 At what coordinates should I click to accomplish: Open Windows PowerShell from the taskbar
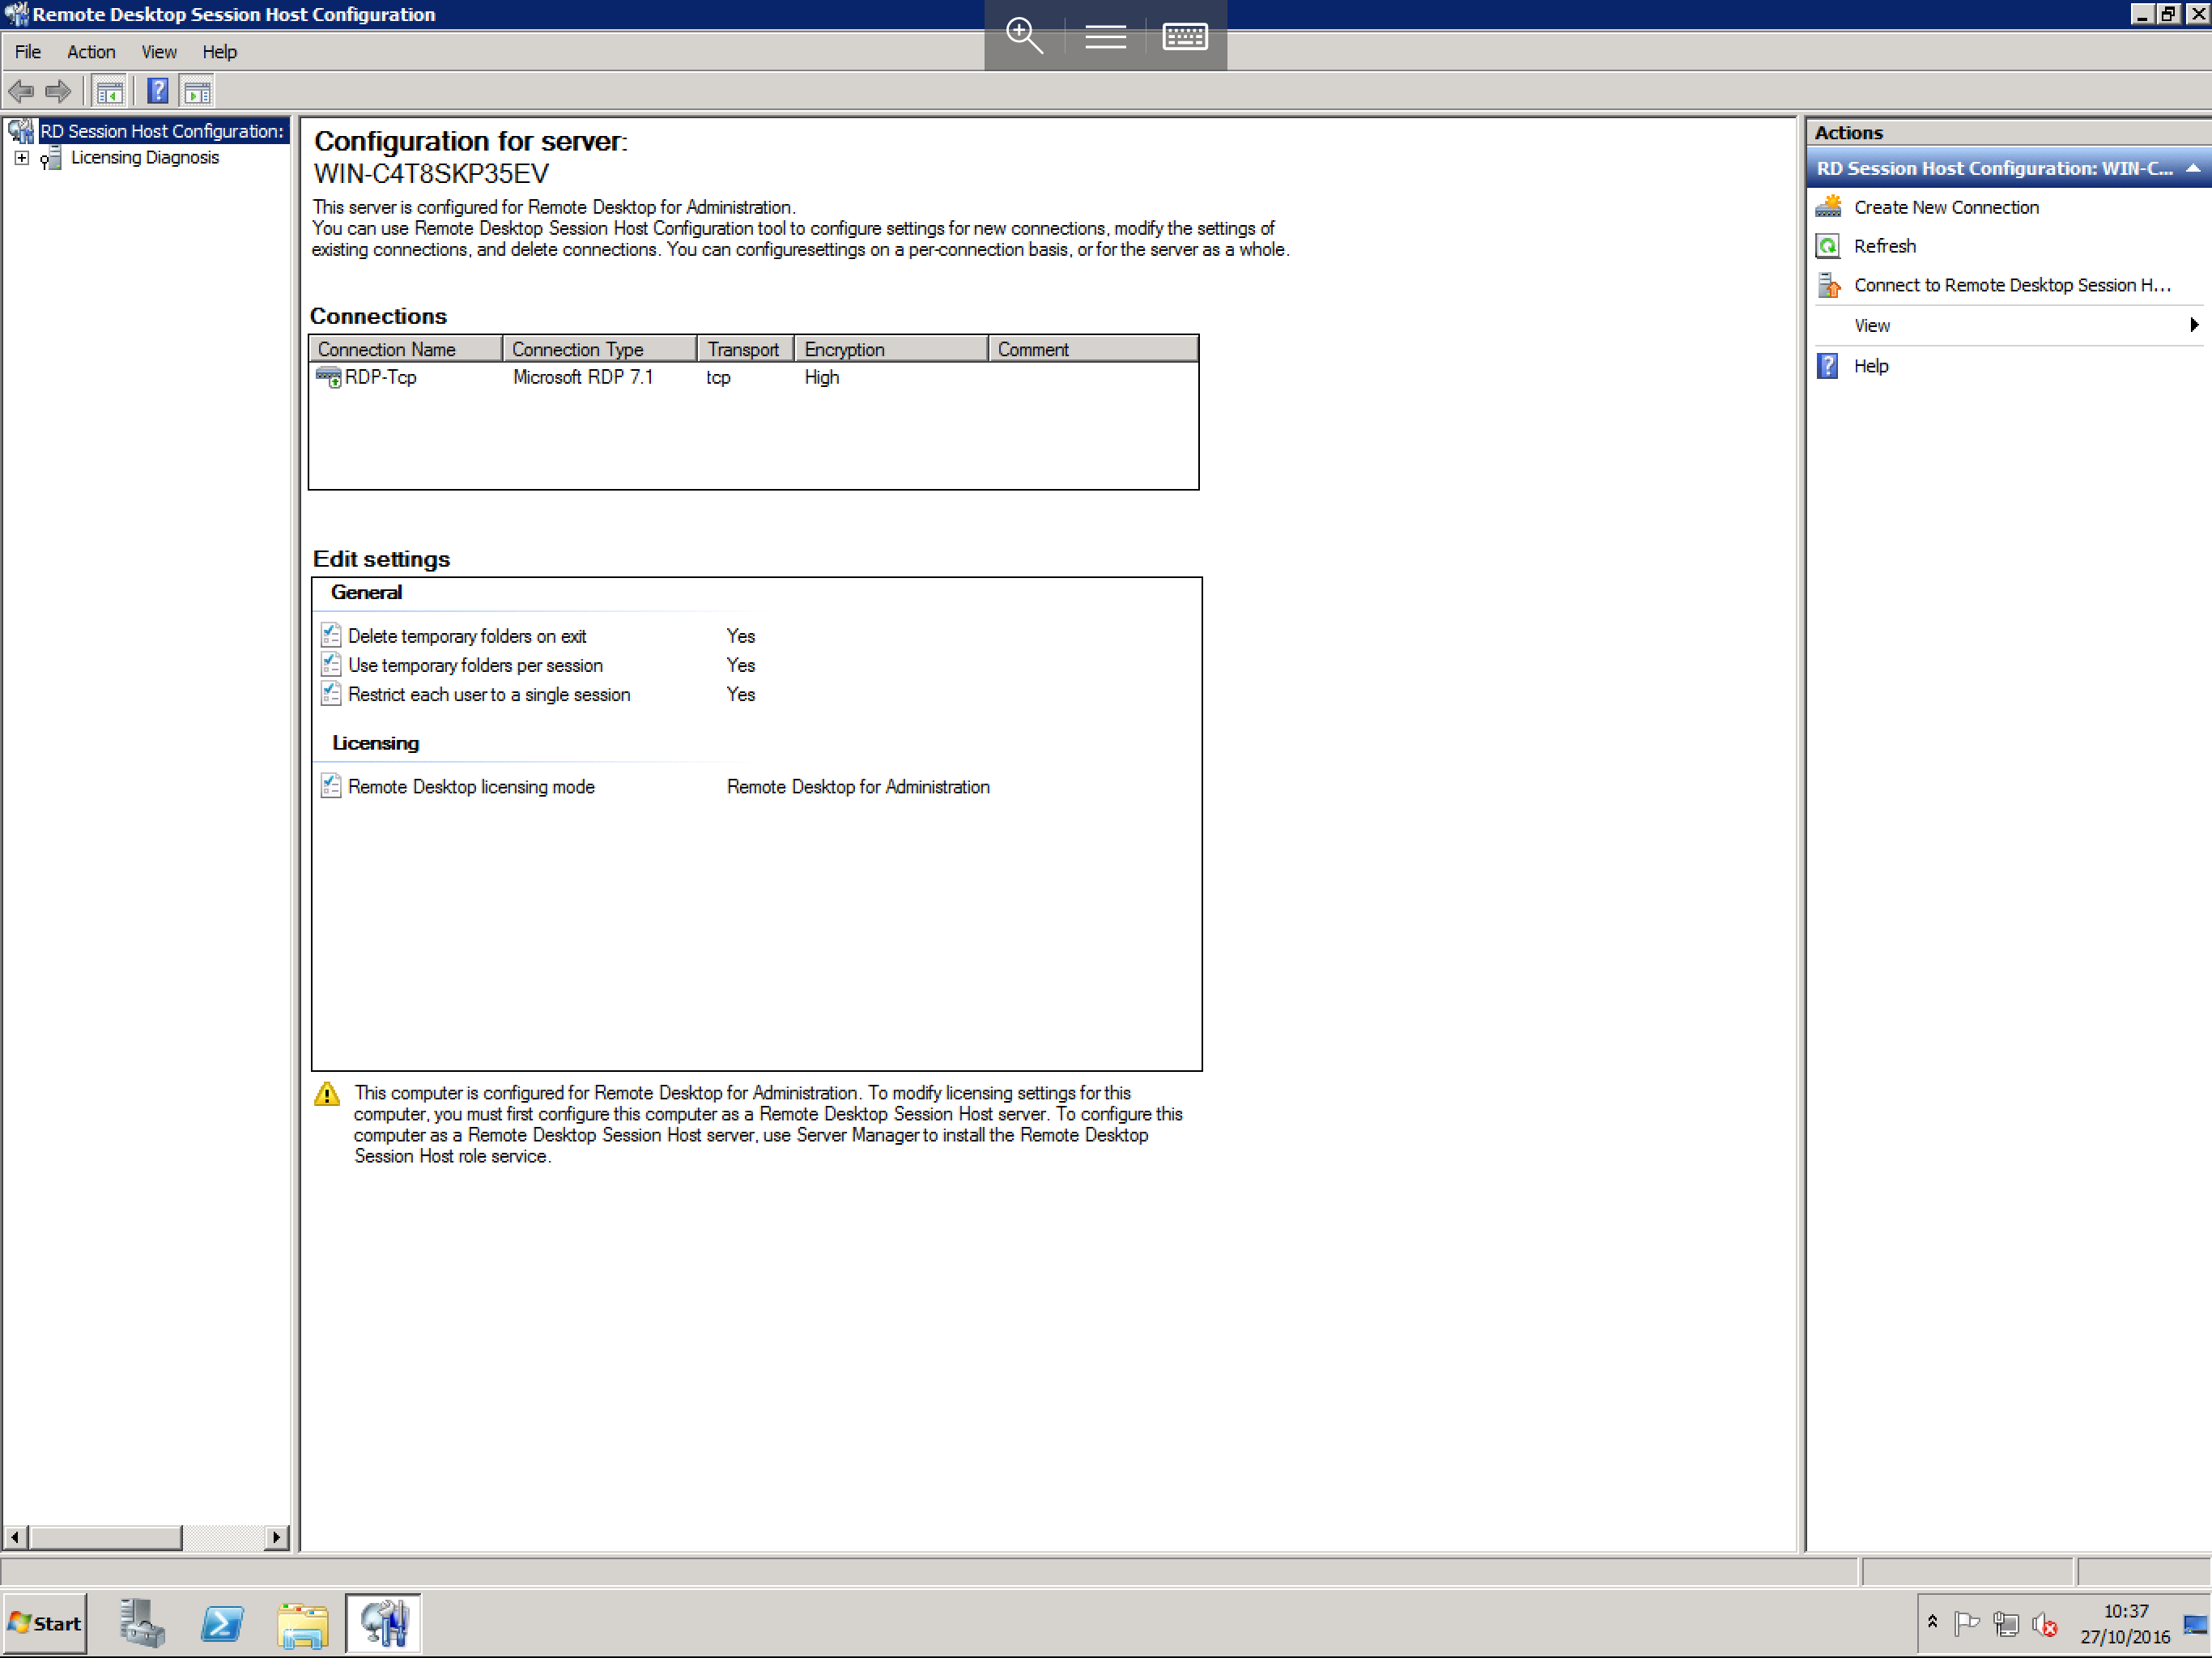(222, 1624)
